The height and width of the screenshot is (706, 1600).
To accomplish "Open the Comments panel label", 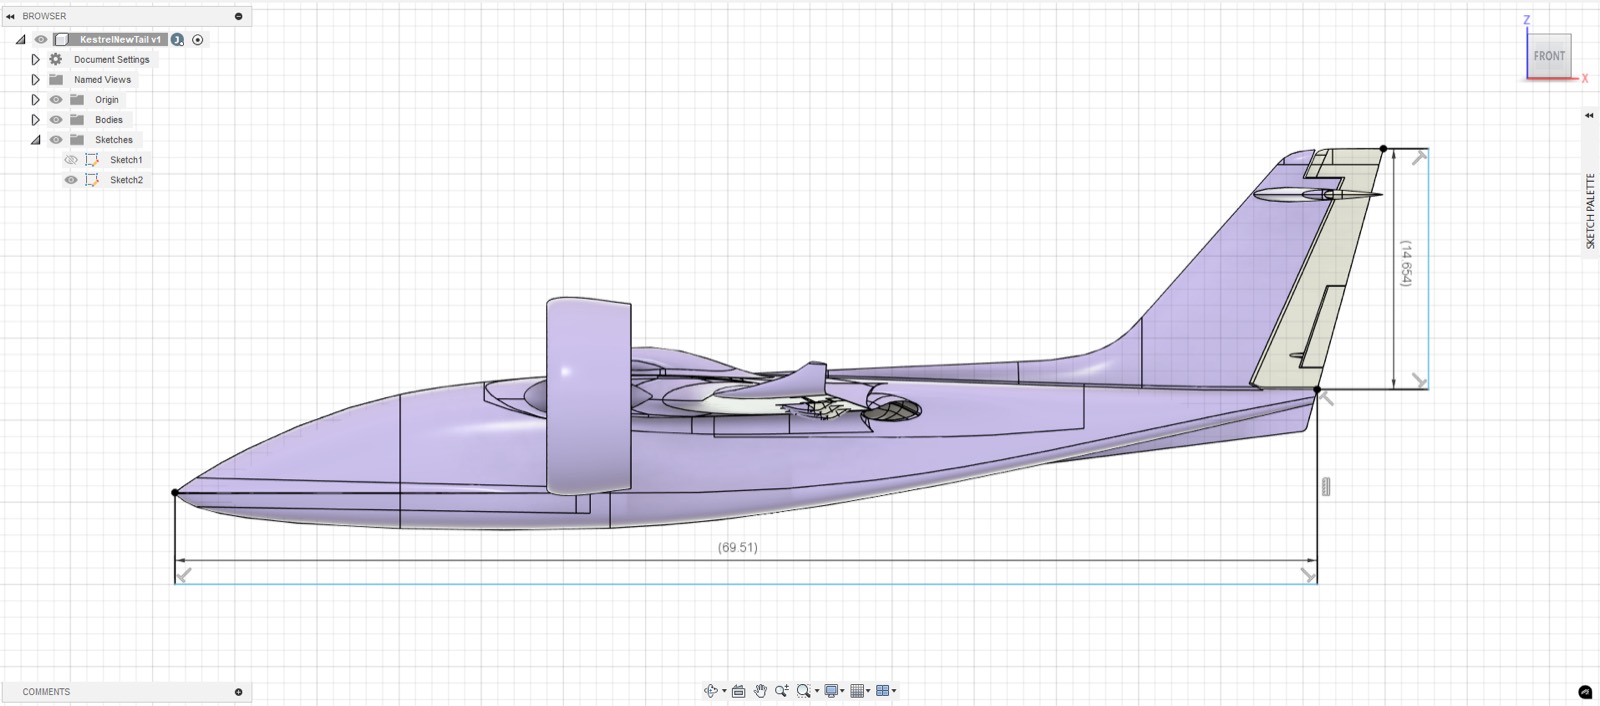I will coord(46,692).
